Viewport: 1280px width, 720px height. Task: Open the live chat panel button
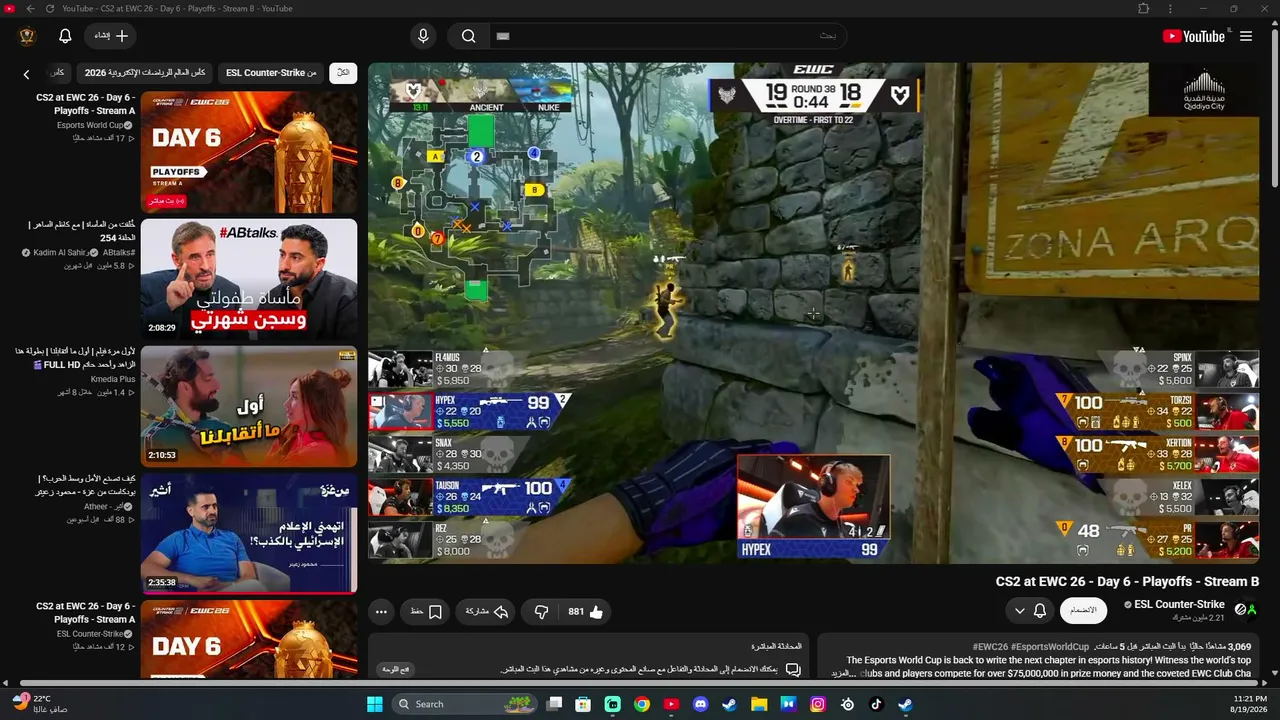coord(396,669)
